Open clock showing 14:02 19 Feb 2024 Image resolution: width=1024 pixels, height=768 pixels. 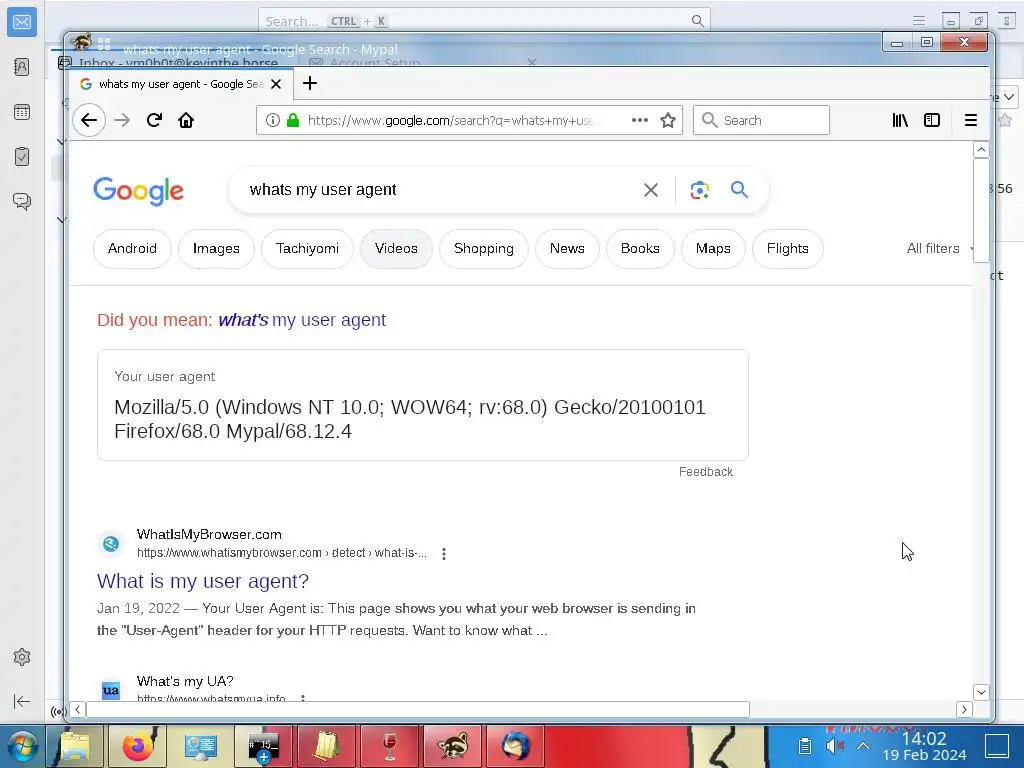coord(924,747)
